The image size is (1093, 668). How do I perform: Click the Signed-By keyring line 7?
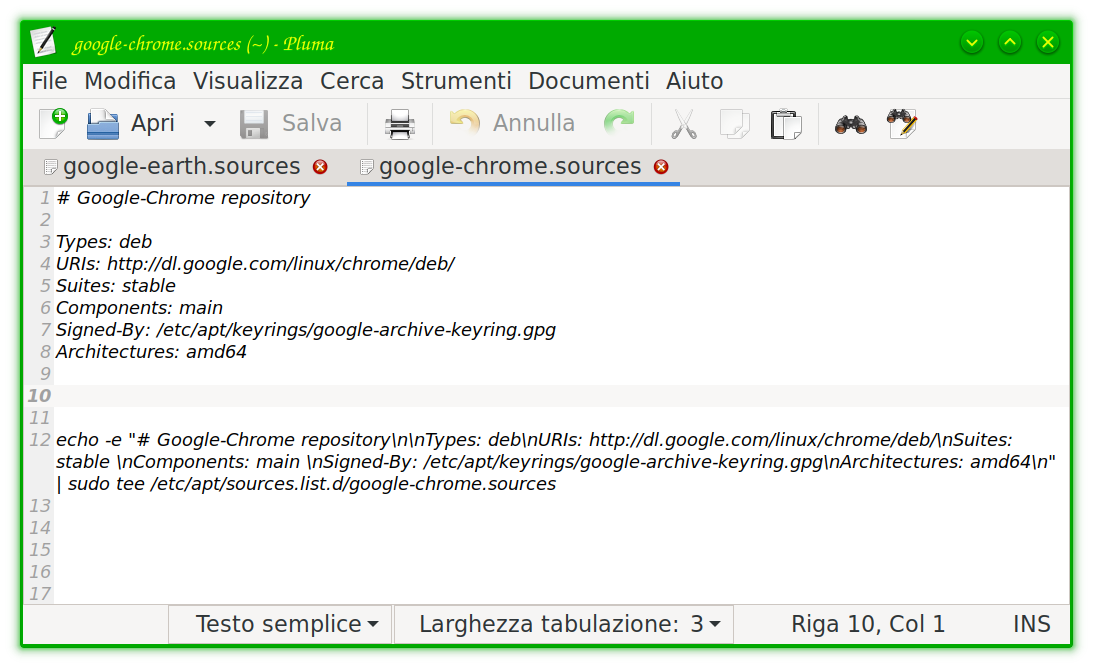(x=306, y=330)
